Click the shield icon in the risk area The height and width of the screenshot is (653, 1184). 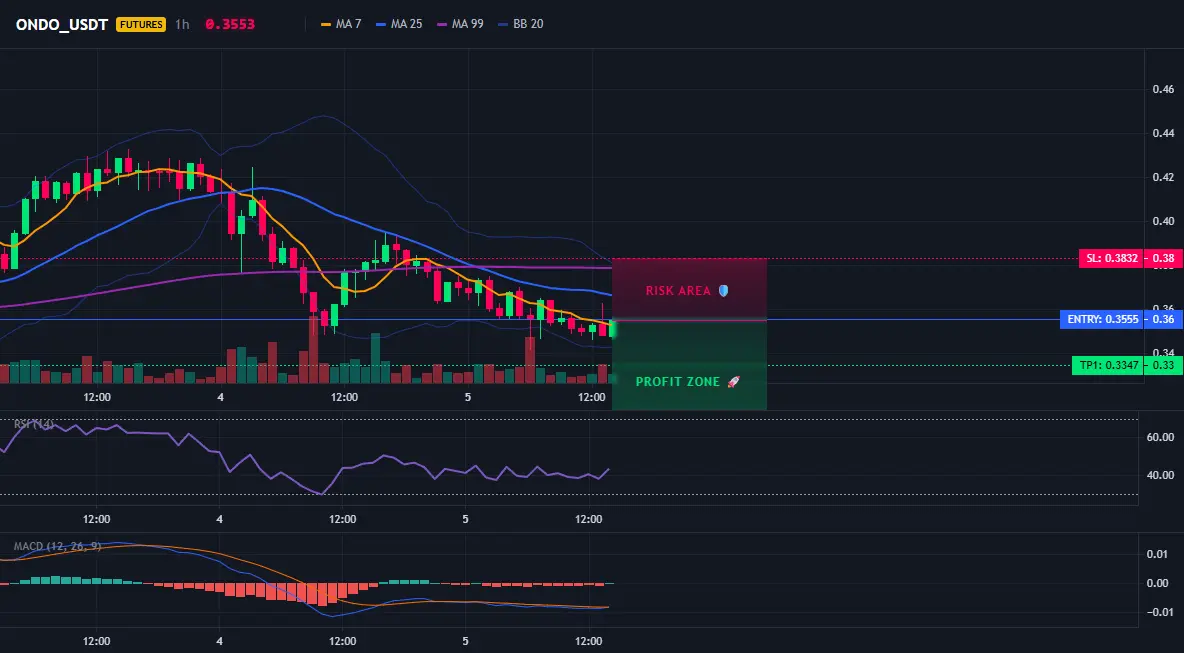[x=723, y=291]
